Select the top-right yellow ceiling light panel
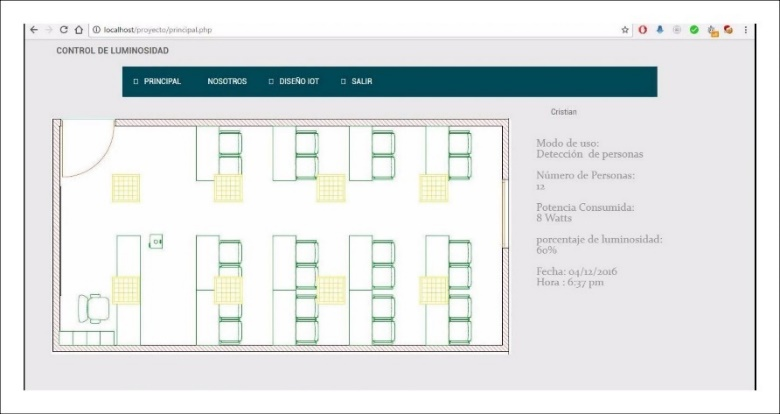This screenshot has width=780, height=414. [433, 188]
